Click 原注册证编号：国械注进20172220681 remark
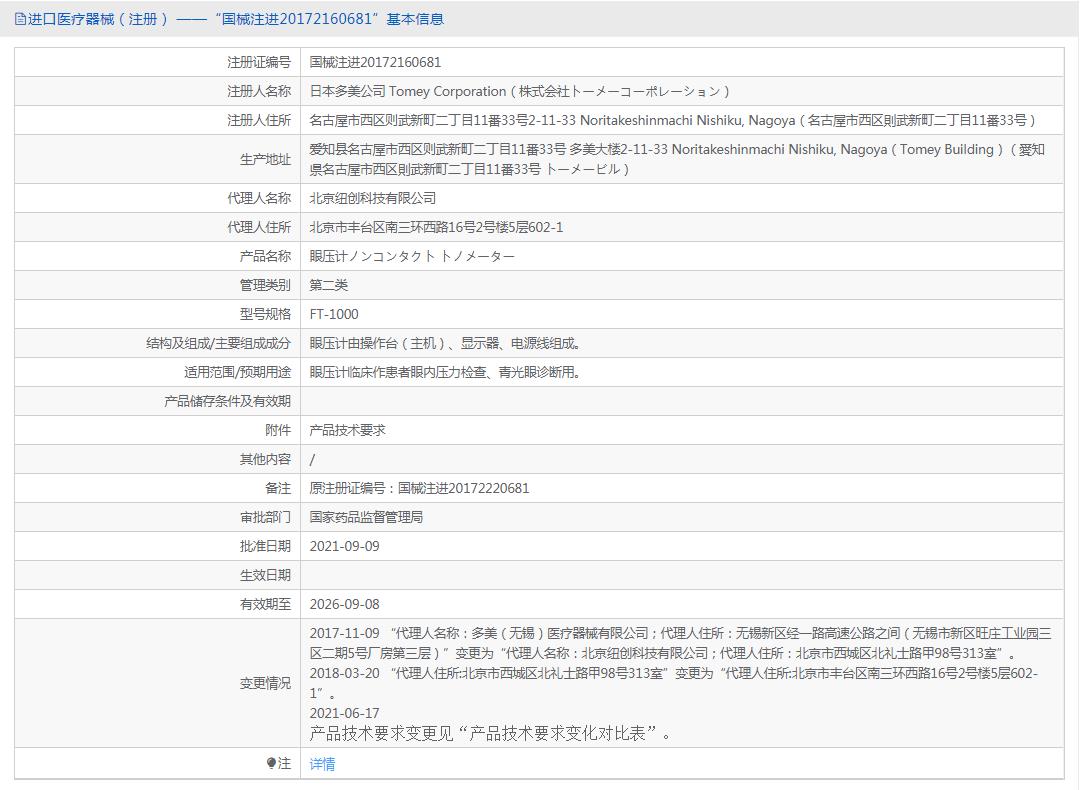This screenshot has height=790, width=1082. [419, 488]
